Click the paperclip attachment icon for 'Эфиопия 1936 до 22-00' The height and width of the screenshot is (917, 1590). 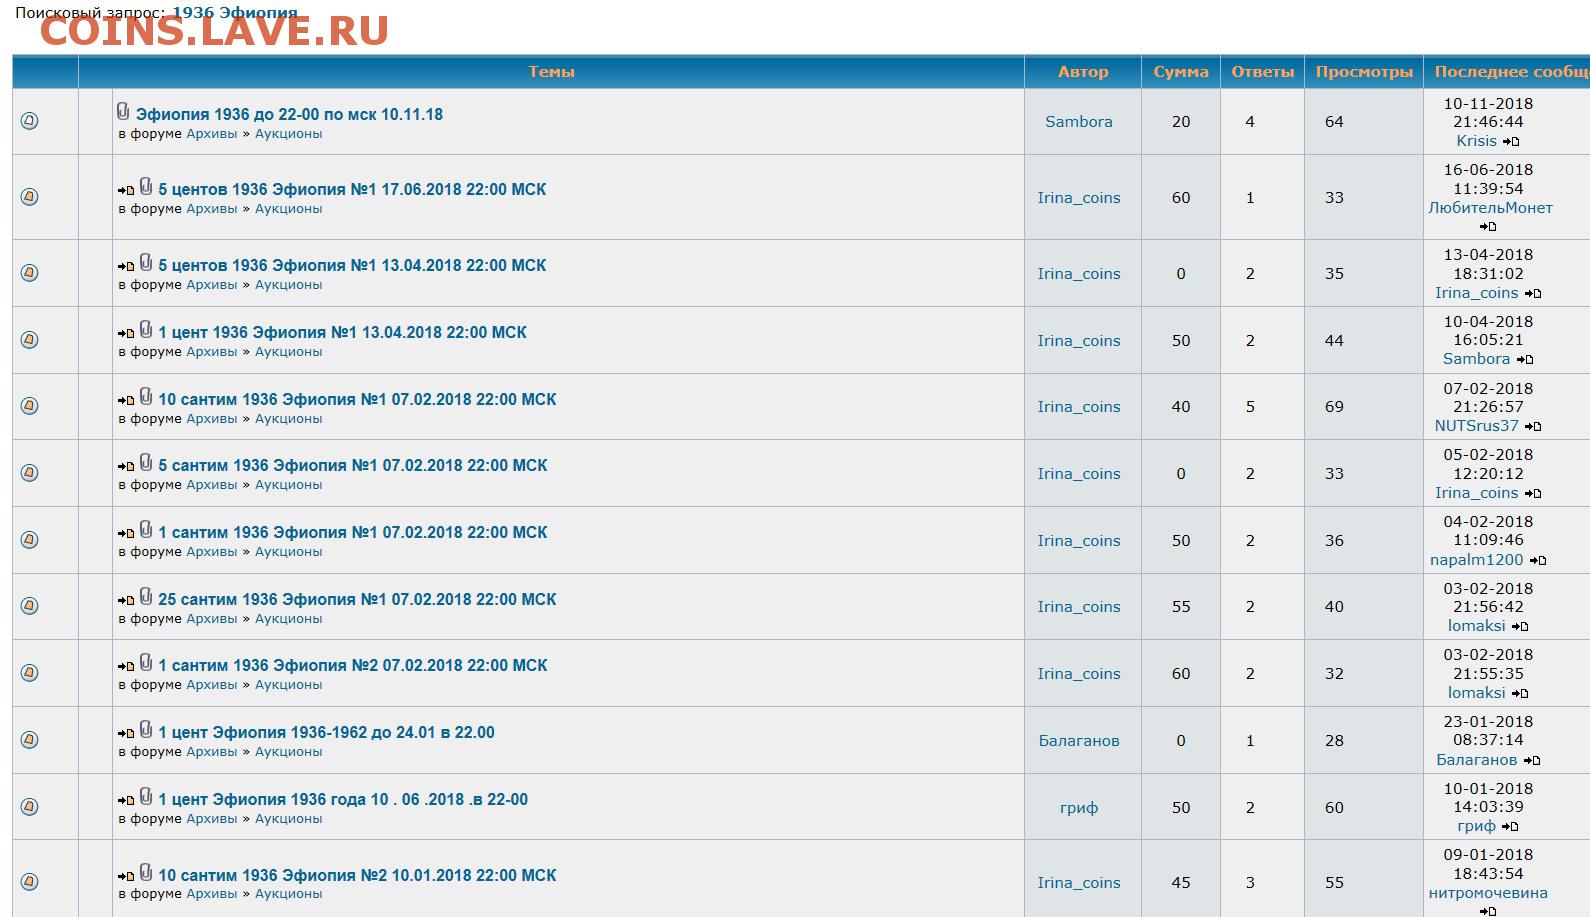123,111
